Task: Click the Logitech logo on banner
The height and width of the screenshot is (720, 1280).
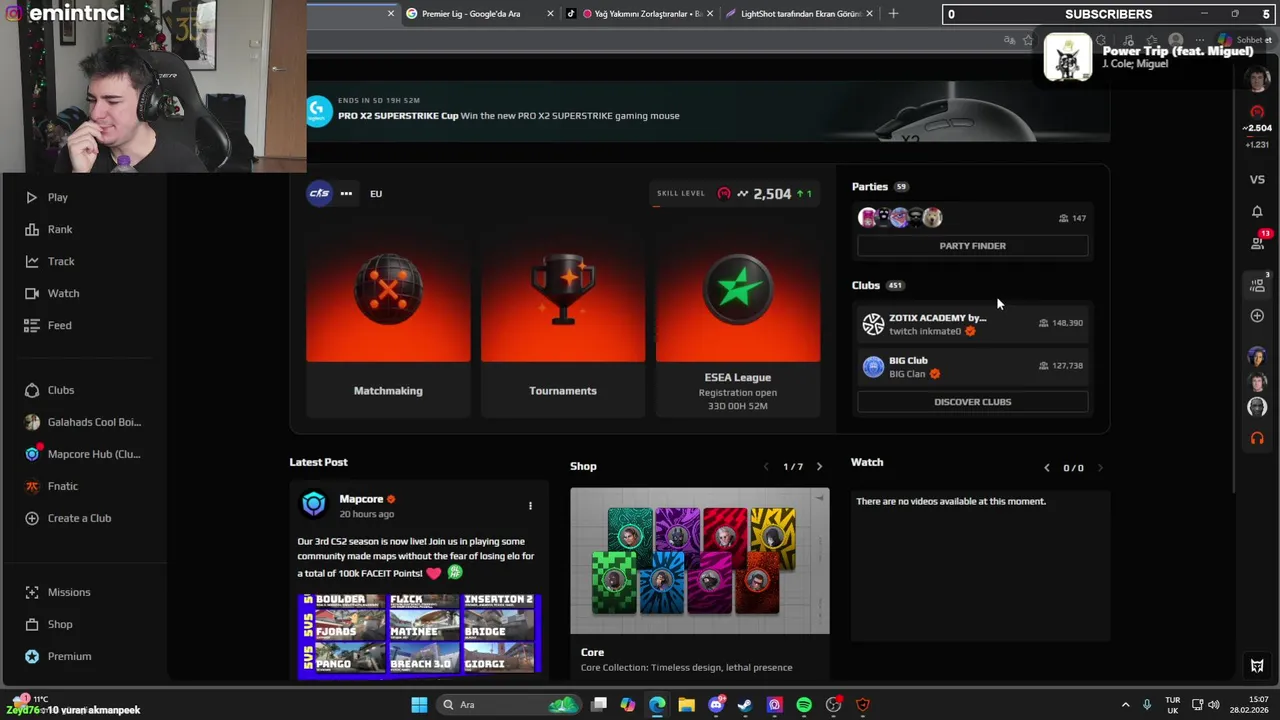Action: pyautogui.click(x=319, y=109)
